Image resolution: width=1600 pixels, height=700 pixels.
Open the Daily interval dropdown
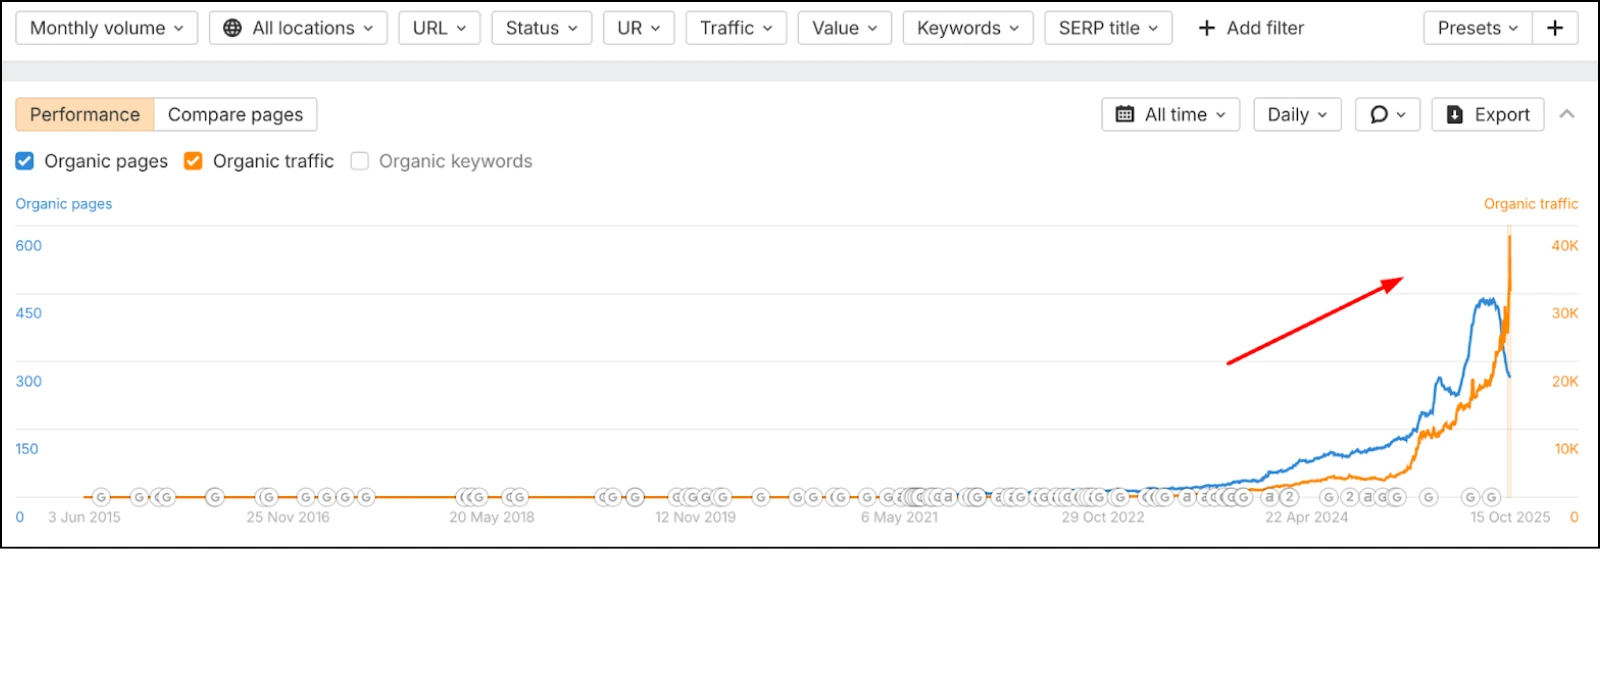(x=1297, y=114)
